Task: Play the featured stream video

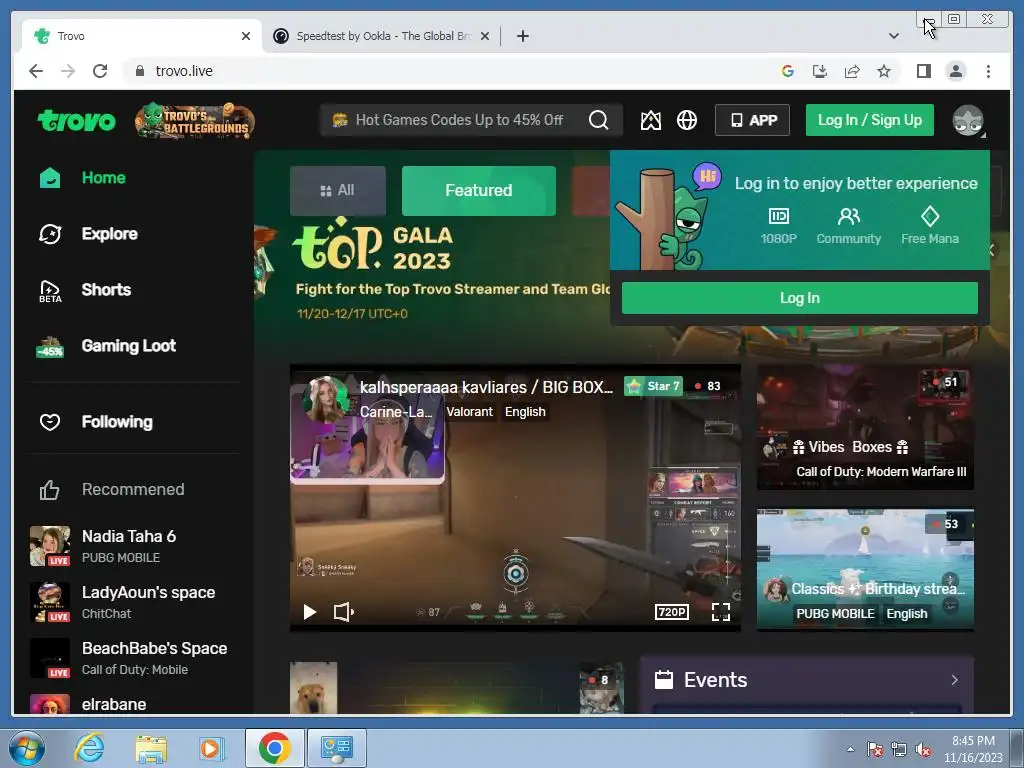Action: (310, 612)
